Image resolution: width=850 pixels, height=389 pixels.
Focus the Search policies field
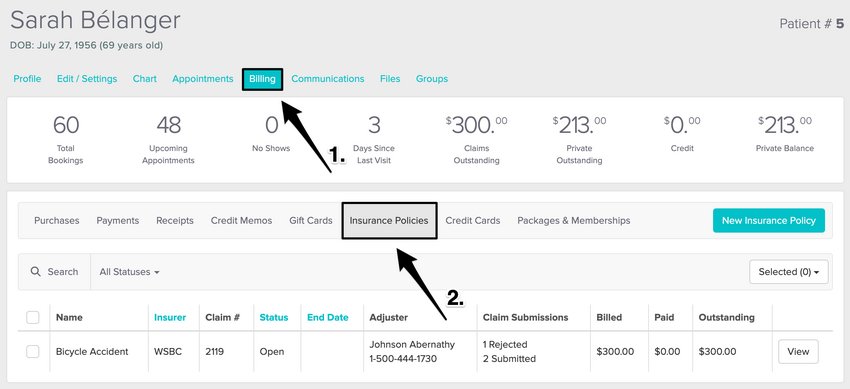click(x=54, y=271)
